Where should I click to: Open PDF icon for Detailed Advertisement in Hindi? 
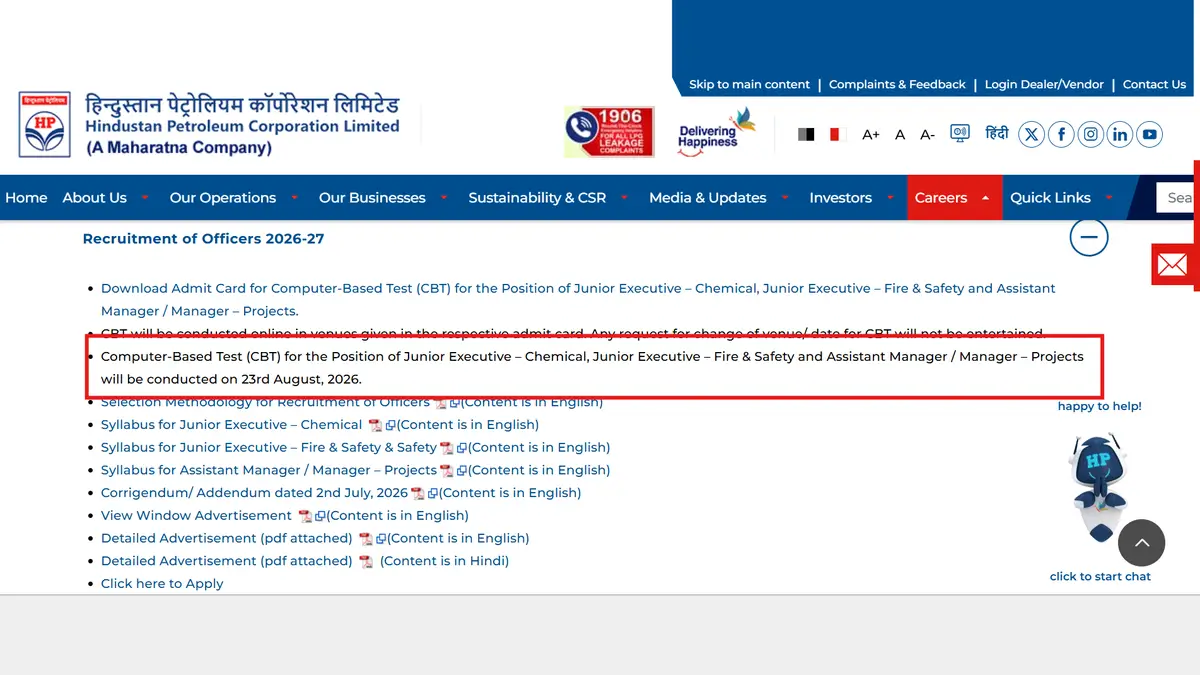[366, 562]
